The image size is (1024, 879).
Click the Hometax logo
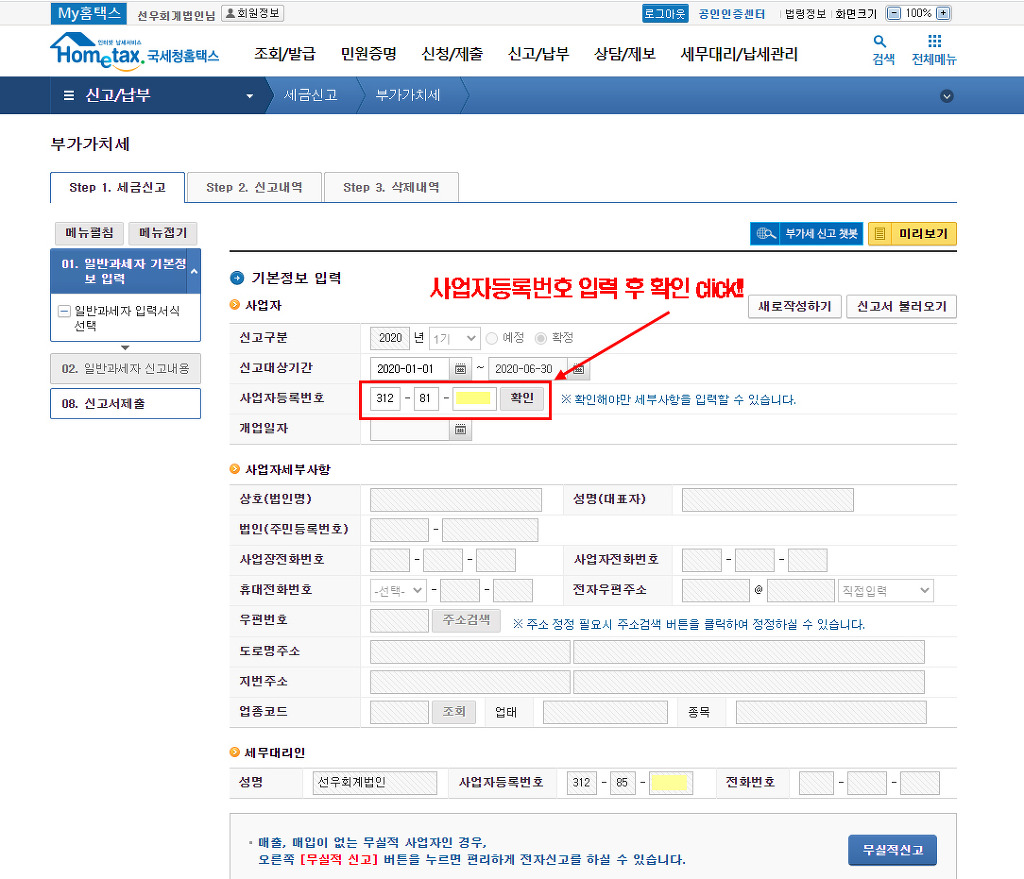coord(135,52)
